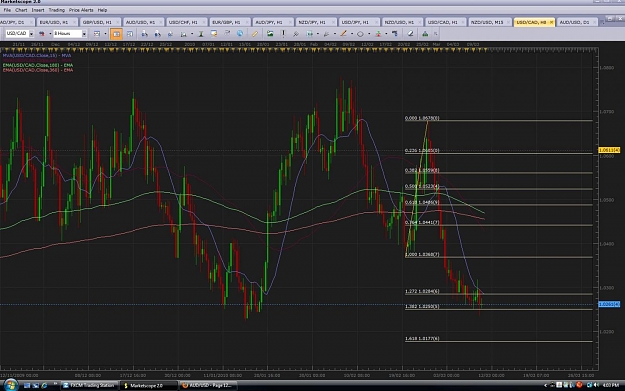Expand the USD/CAD symbol dropdown
625x391 pixels.
click(31, 34)
